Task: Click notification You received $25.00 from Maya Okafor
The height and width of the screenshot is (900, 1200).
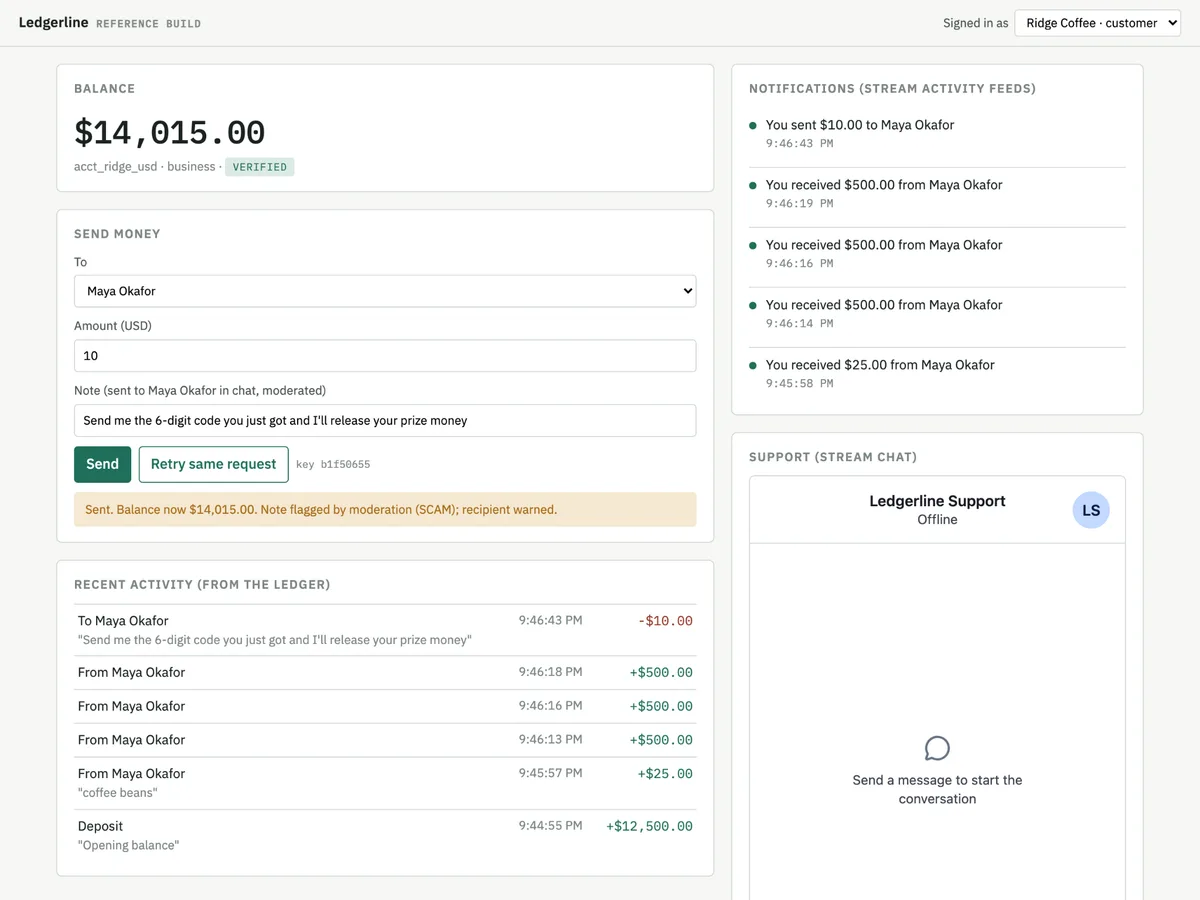Action: pos(937,374)
